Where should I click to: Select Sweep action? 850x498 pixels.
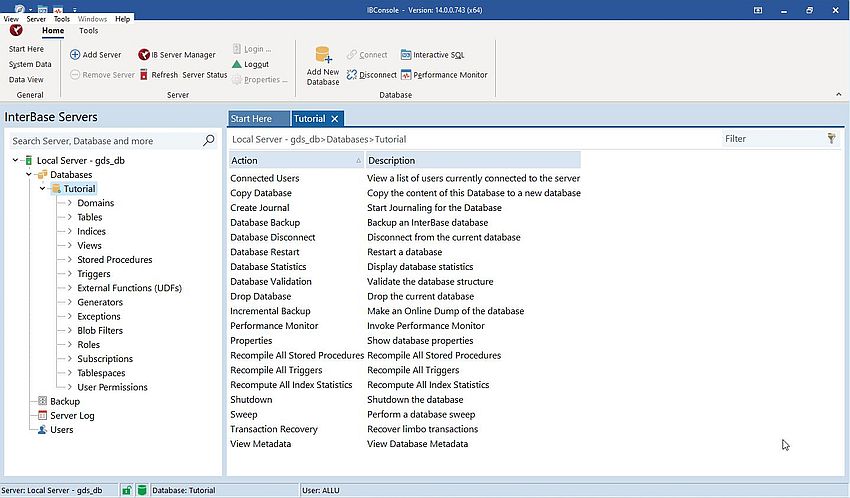coord(243,415)
